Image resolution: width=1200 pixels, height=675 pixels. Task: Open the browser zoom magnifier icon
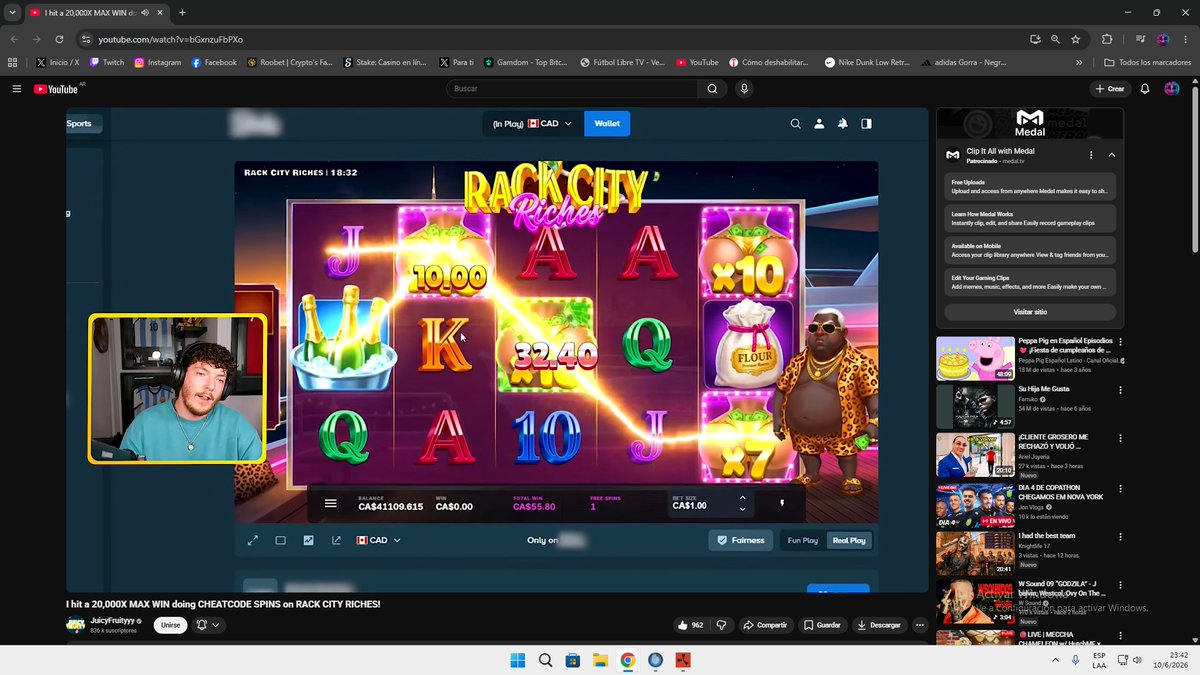(1056, 39)
